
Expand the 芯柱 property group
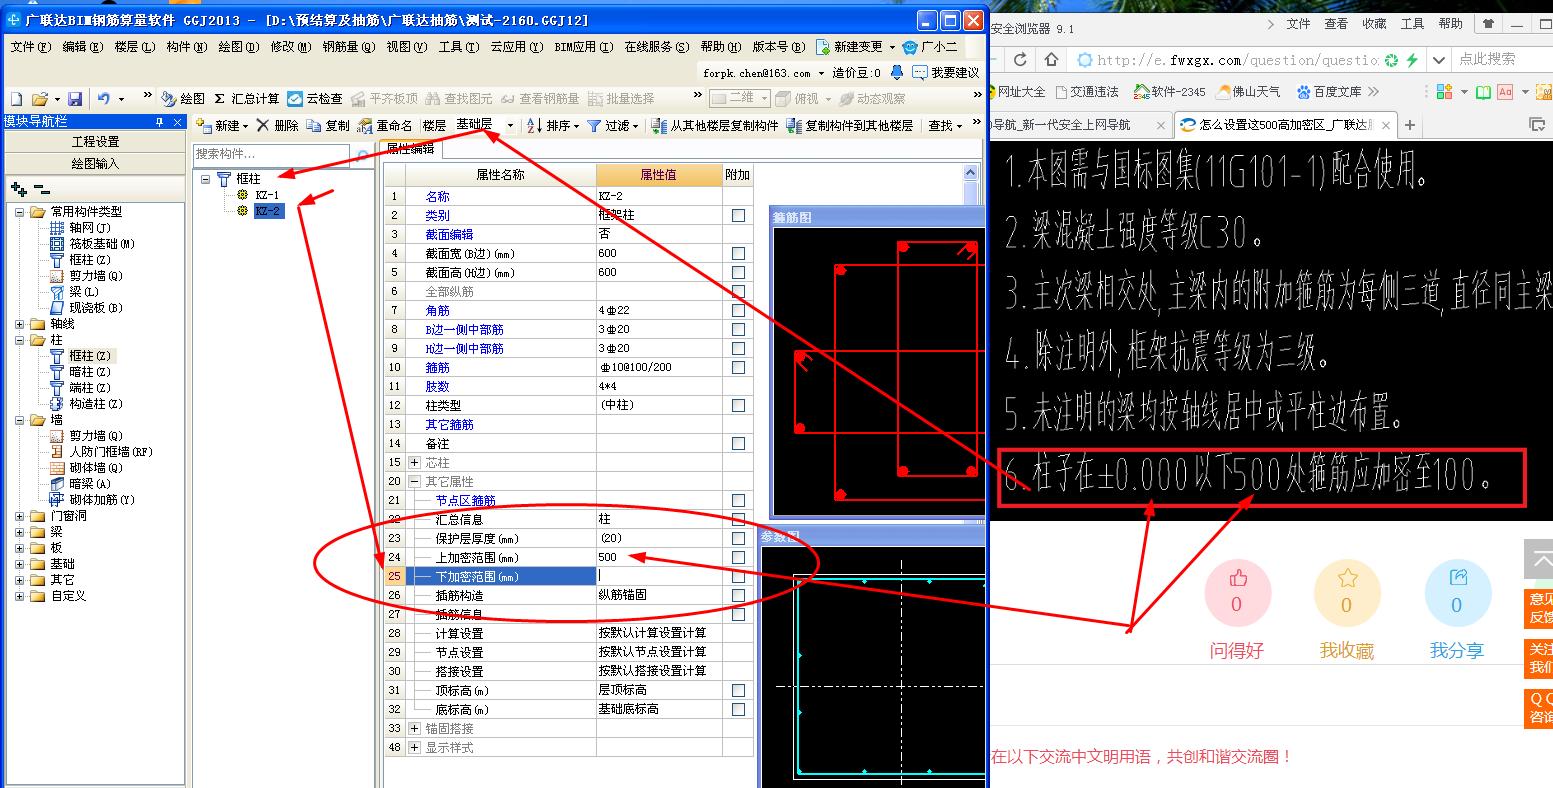415,462
